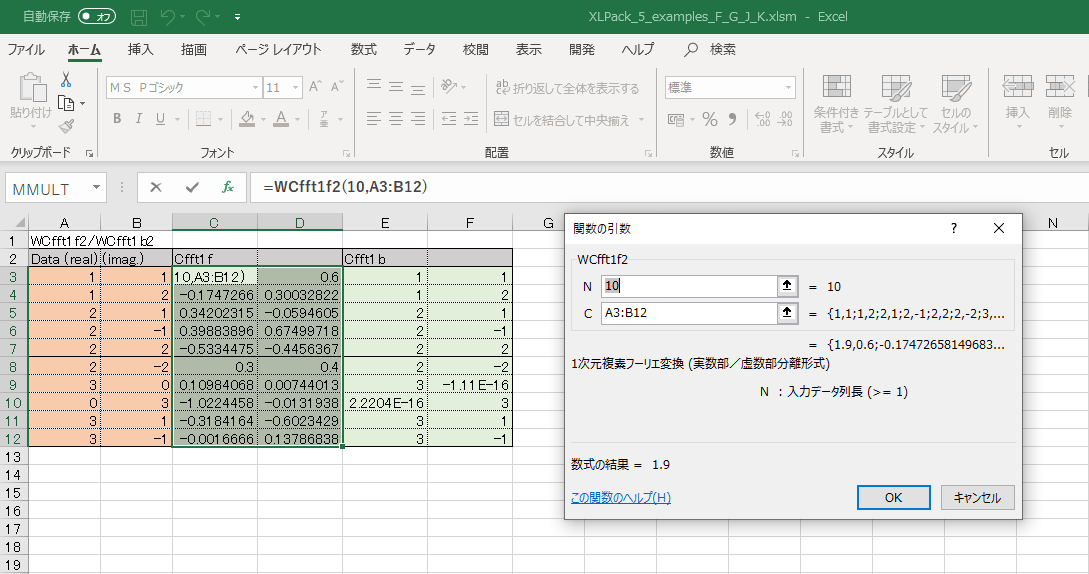Click the Increase Decimal icon
Screen dimensions: 1089x574
click(x=763, y=120)
